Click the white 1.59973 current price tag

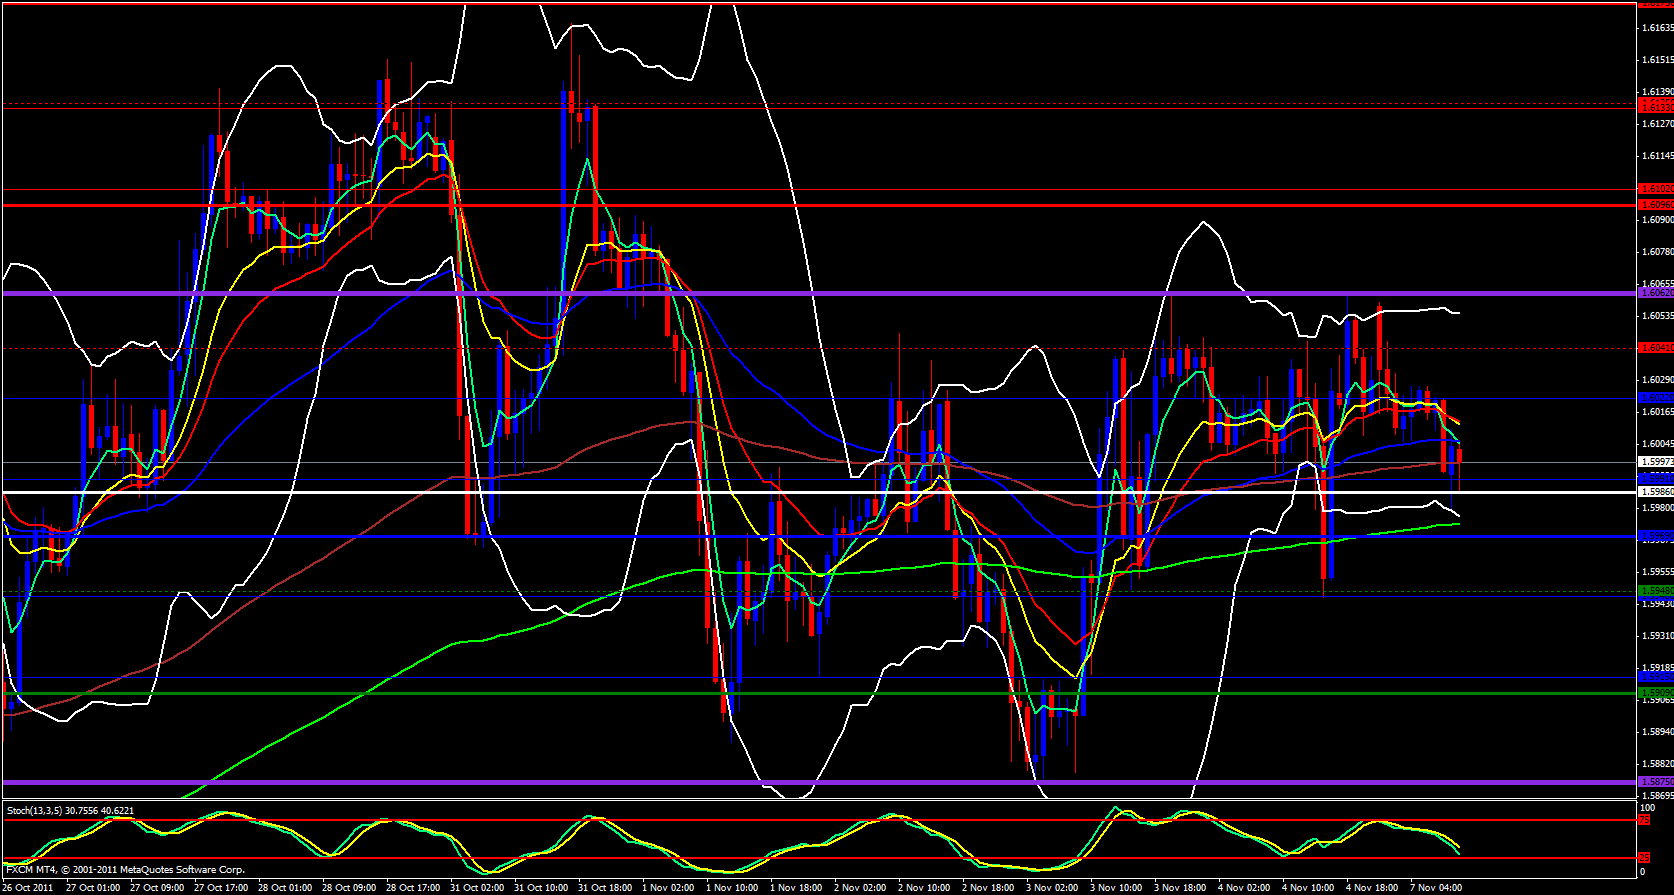tap(1655, 462)
